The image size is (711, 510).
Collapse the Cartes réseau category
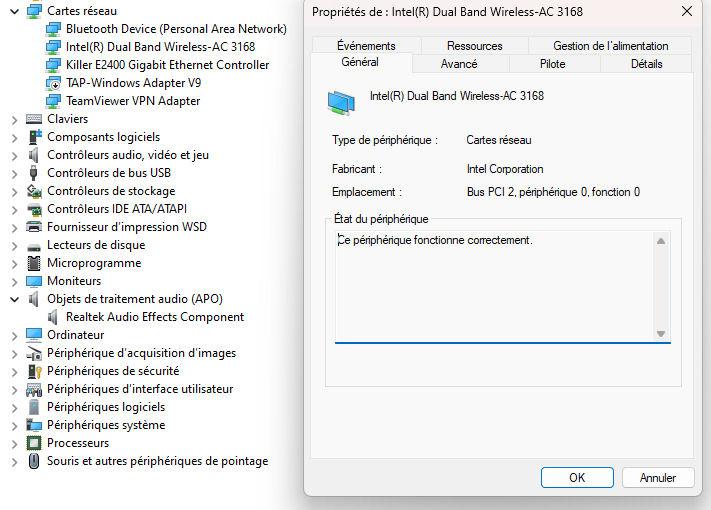pyautogui.click(x=14, y=11)
